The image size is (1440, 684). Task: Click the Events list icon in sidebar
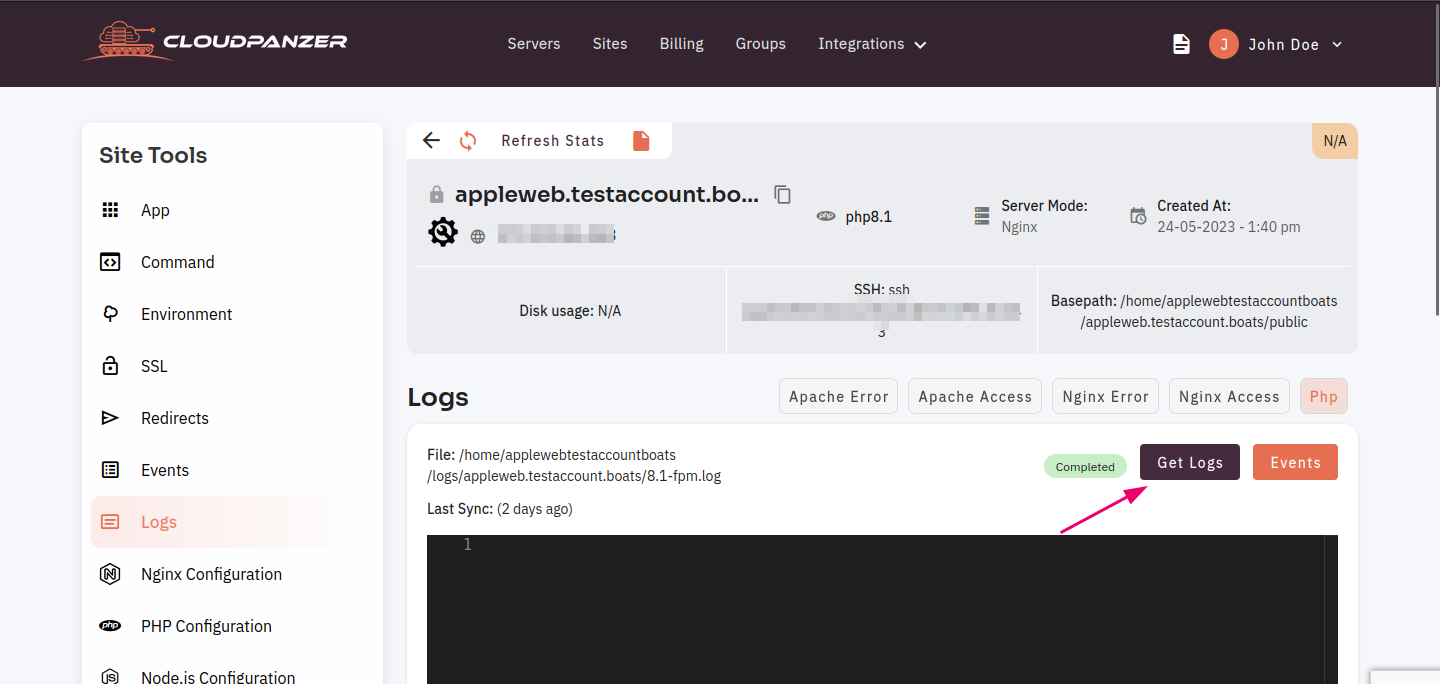110,470
